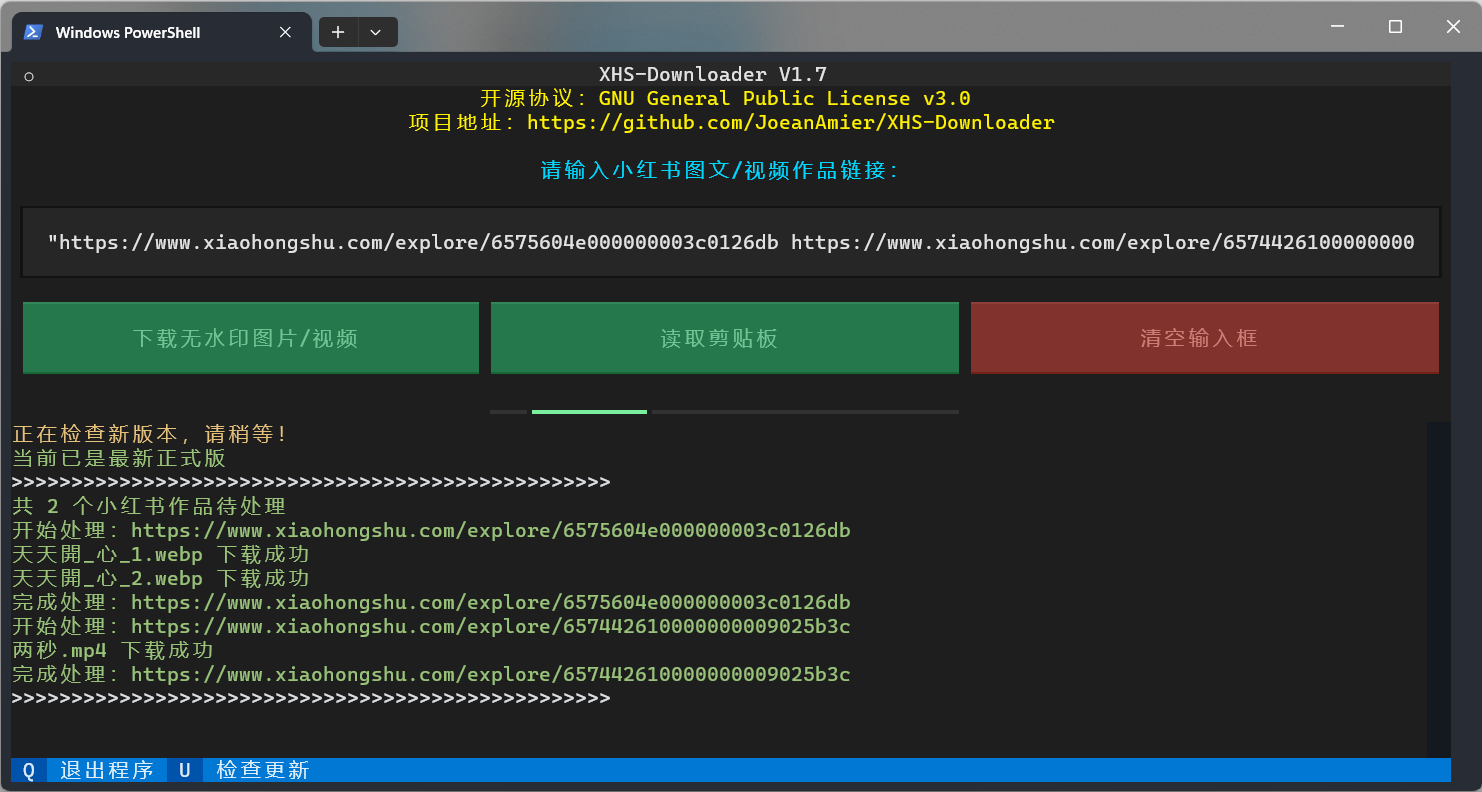The width and height of the screenshot is (1482, 792).
Task: Click the 天天開_心_1.webp filename text
Action: coord(108,554)
